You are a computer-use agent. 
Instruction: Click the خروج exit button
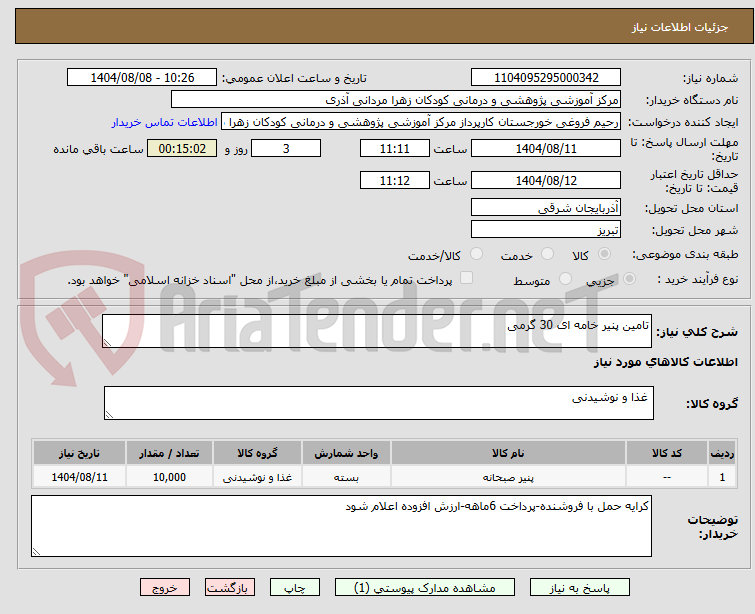(165, 588)
